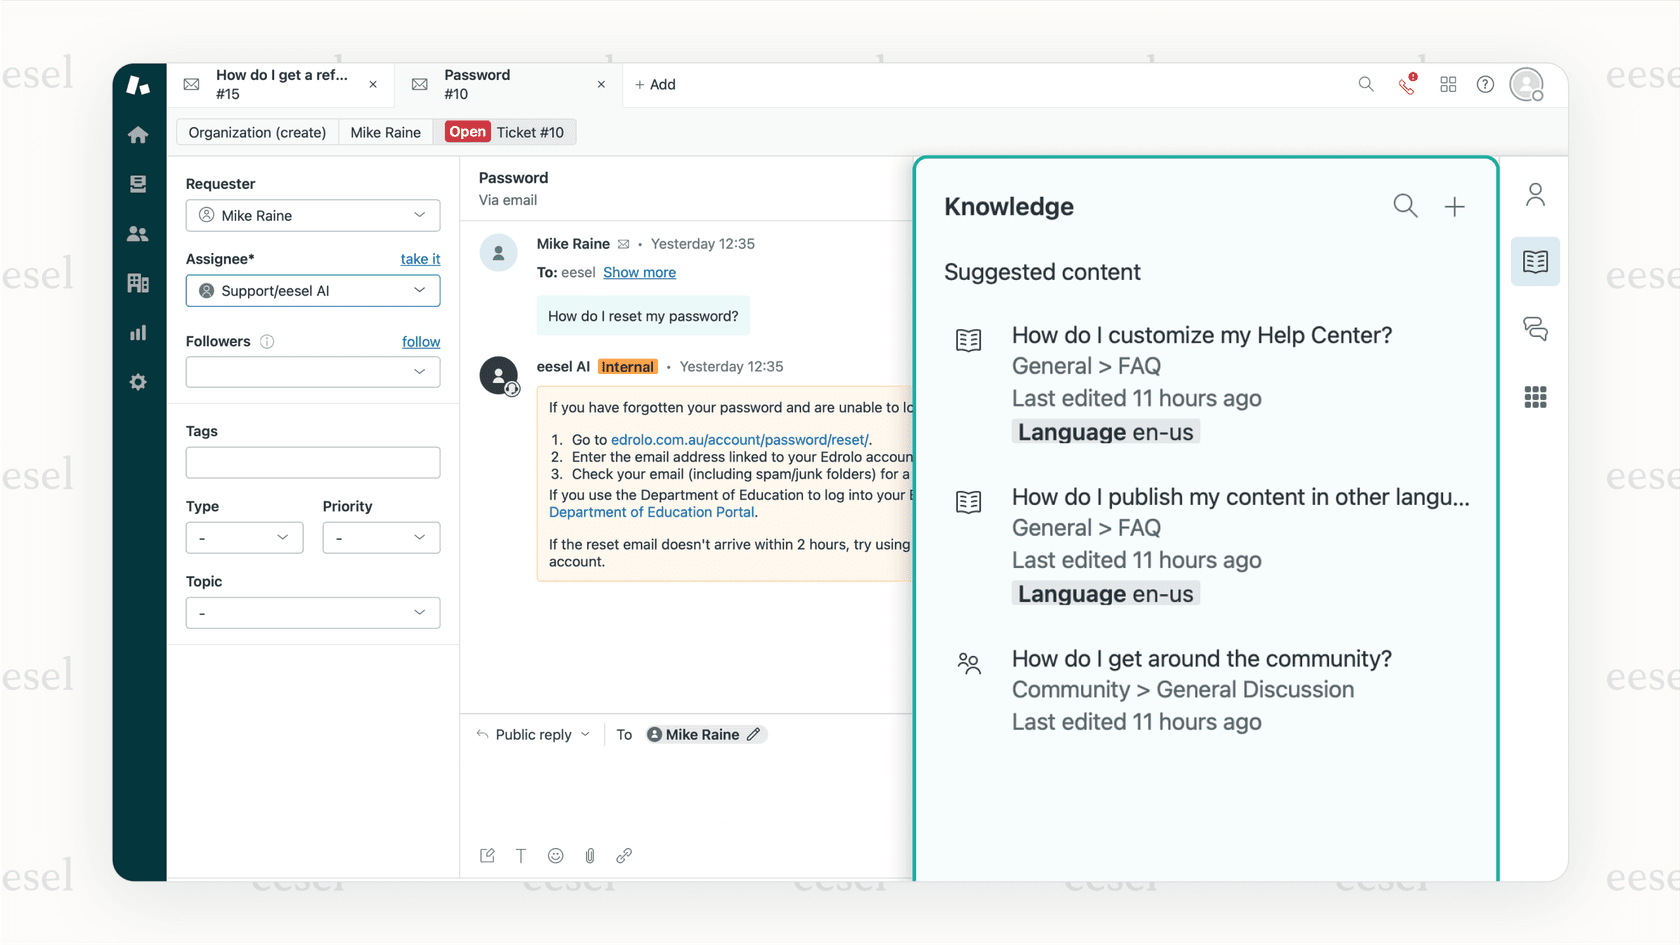Select the Views icon in the left sidebar
Viewport: 1680px width, 945px height.
click(138, 183)
